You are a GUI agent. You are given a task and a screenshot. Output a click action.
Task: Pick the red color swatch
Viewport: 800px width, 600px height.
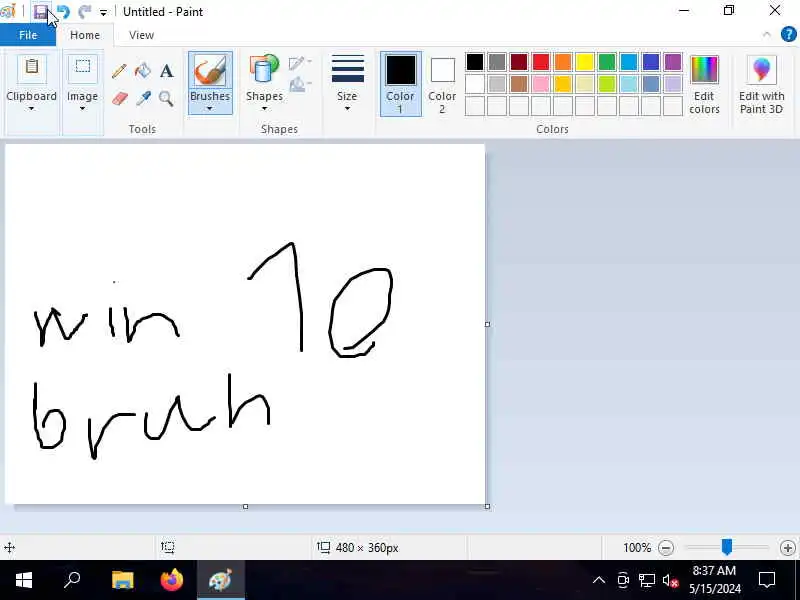point(541,62)
